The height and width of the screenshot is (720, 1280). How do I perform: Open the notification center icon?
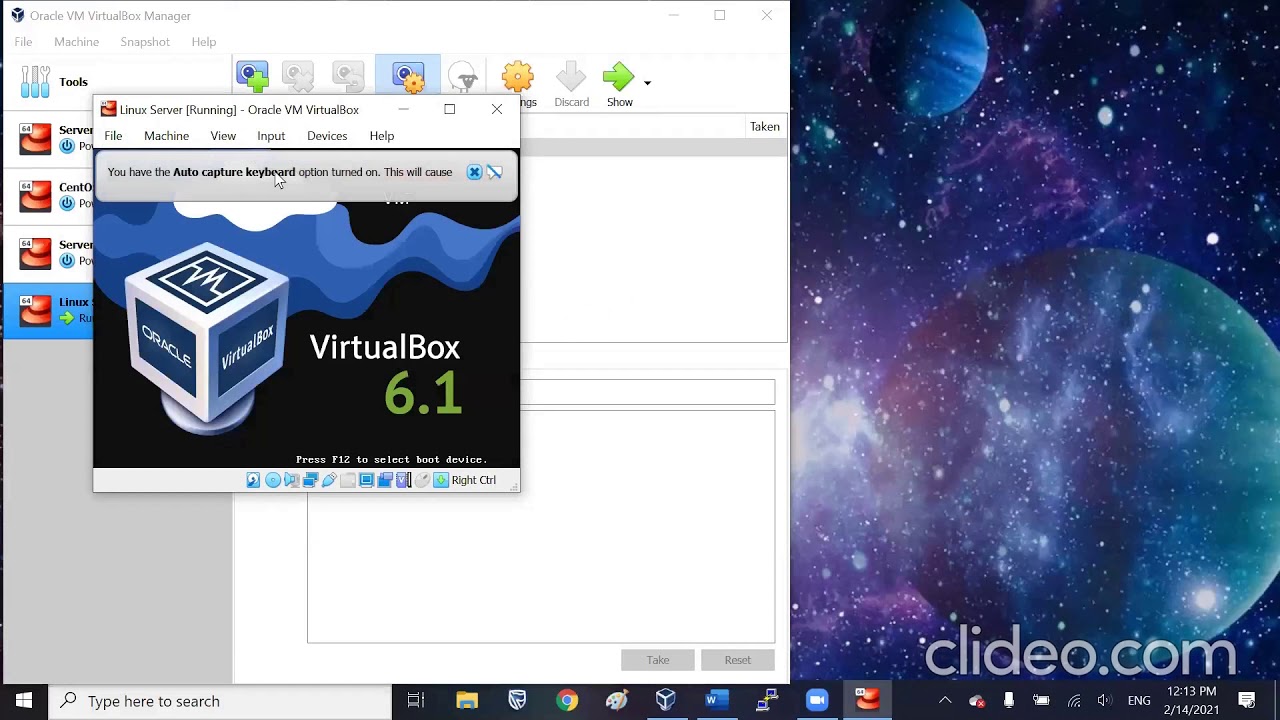click(x=1247, y=701)
